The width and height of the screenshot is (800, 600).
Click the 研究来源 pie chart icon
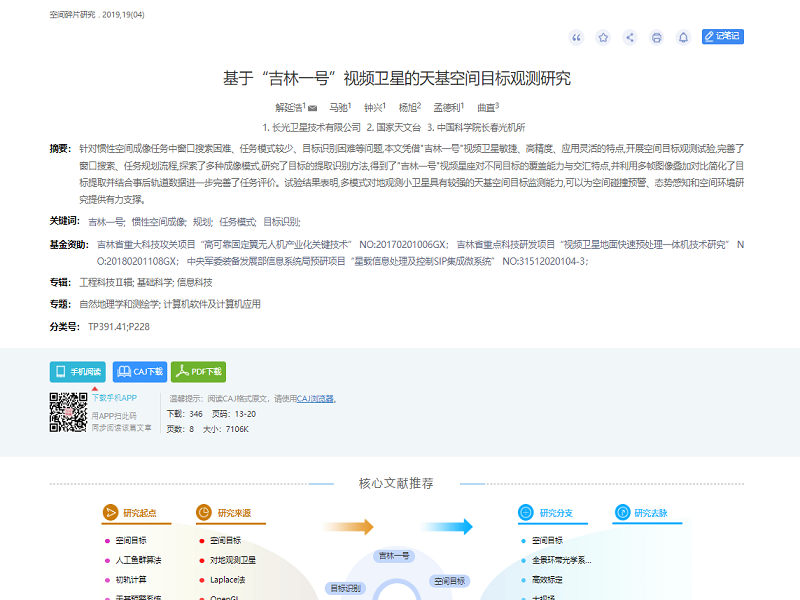204,513
